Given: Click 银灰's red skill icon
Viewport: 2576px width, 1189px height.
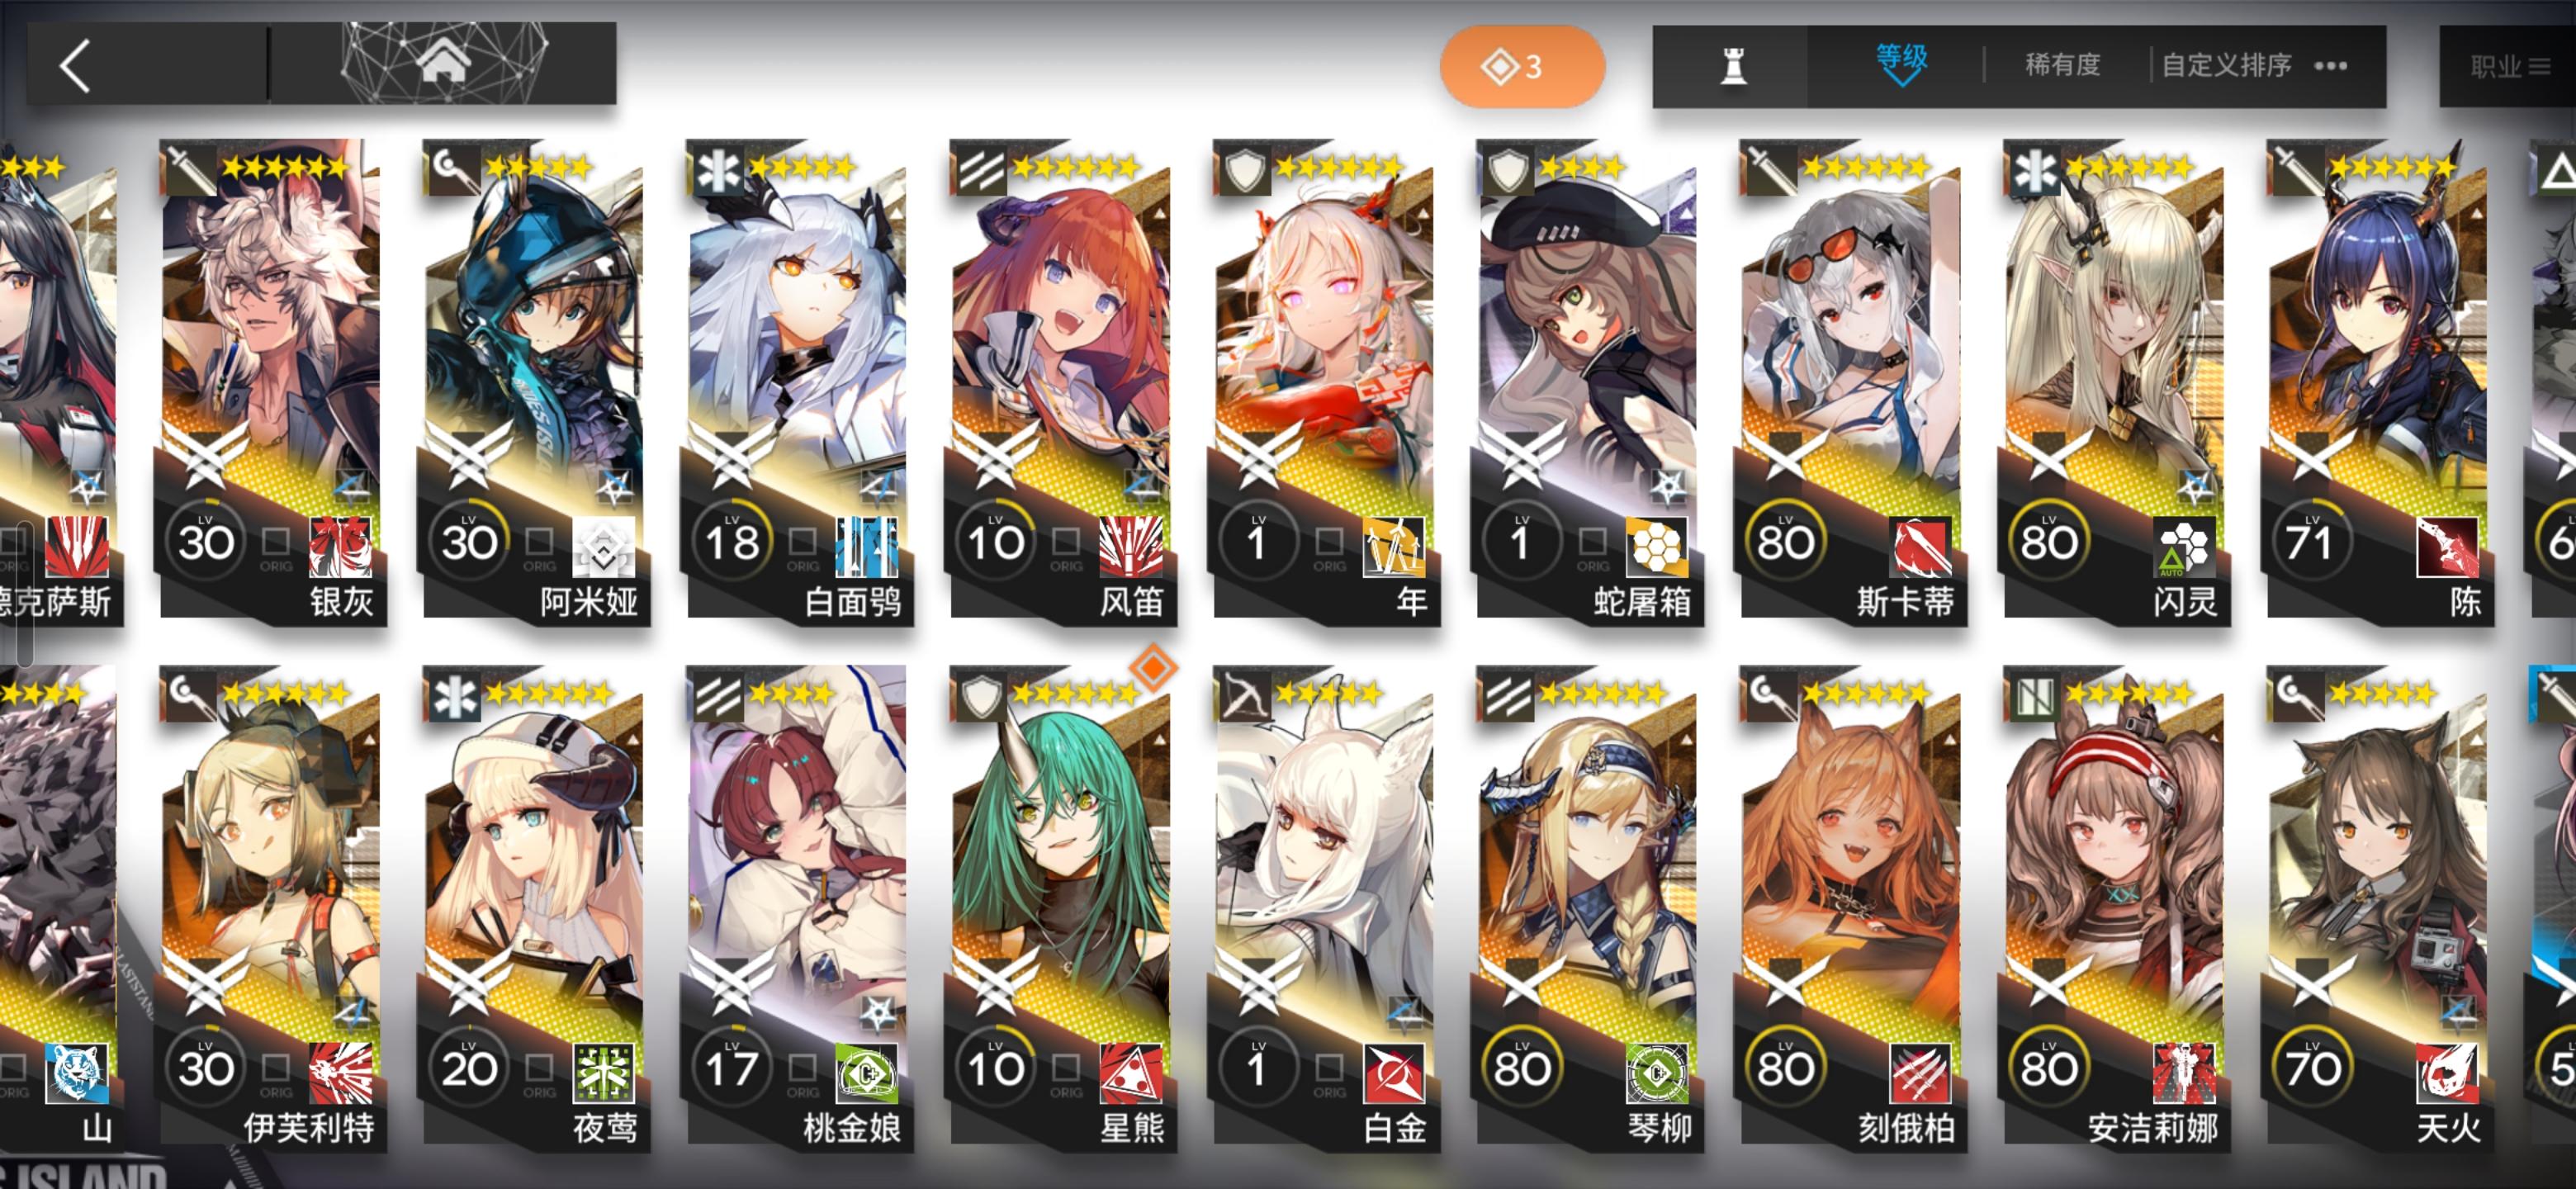Looking at the screenshot, I should 340,546.
